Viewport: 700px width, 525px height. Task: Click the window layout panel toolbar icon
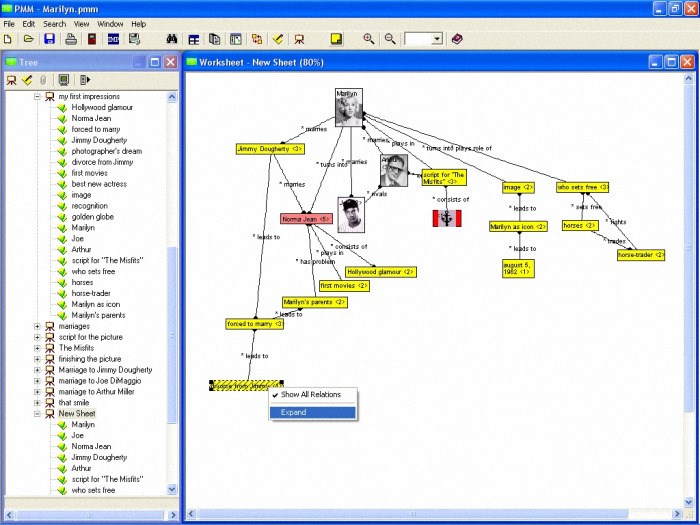coord(236,39)
